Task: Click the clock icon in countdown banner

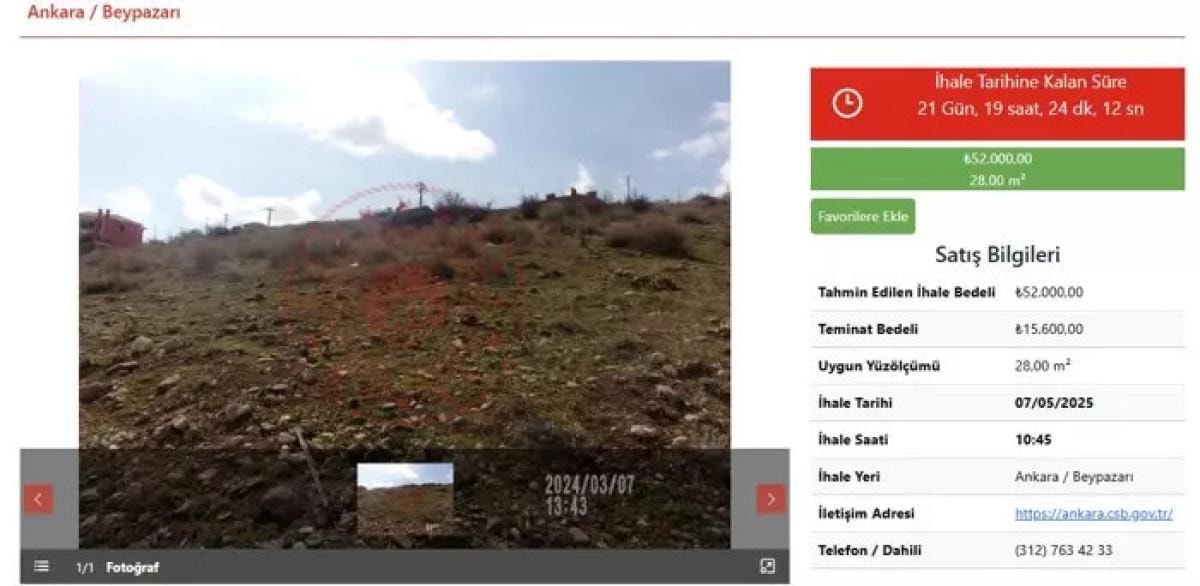Action: pos(847,103)
